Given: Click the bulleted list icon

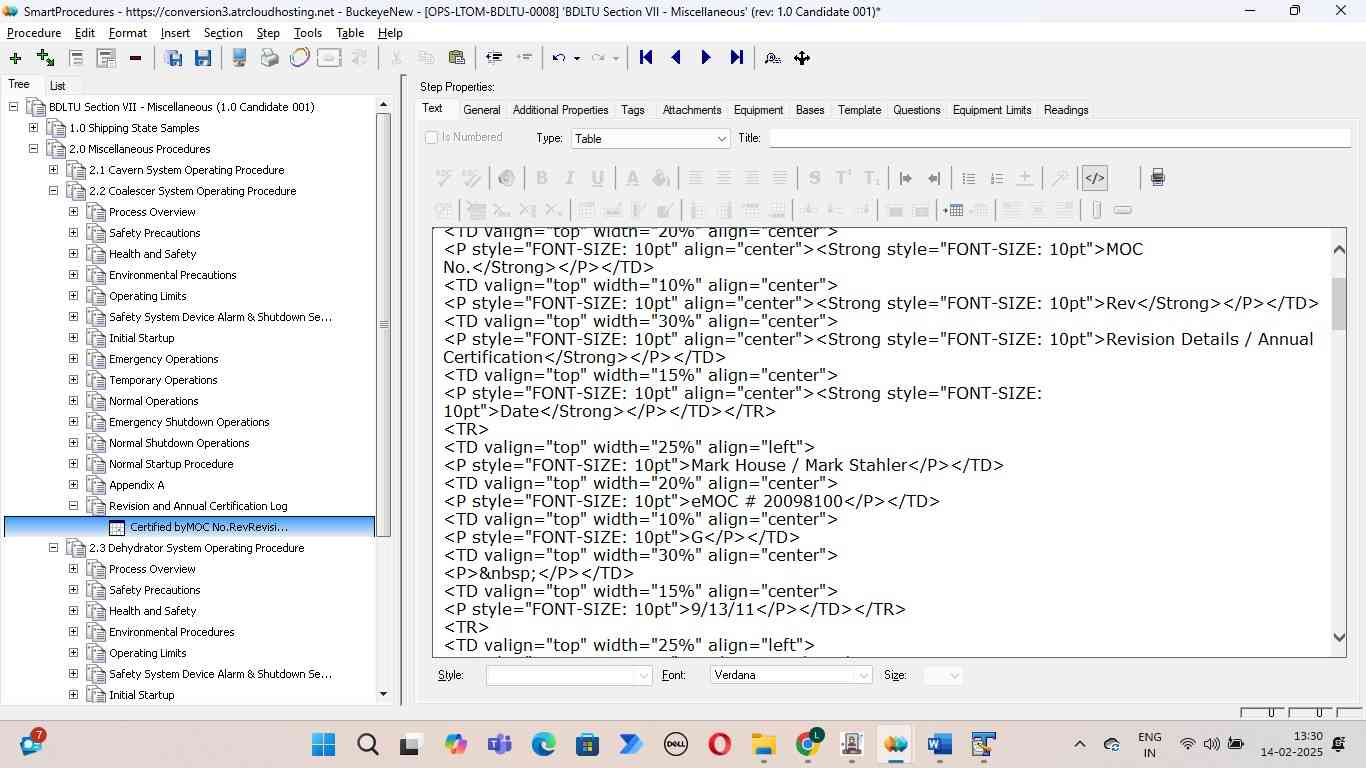Looking at the screenshot, I should pos(968,178).
